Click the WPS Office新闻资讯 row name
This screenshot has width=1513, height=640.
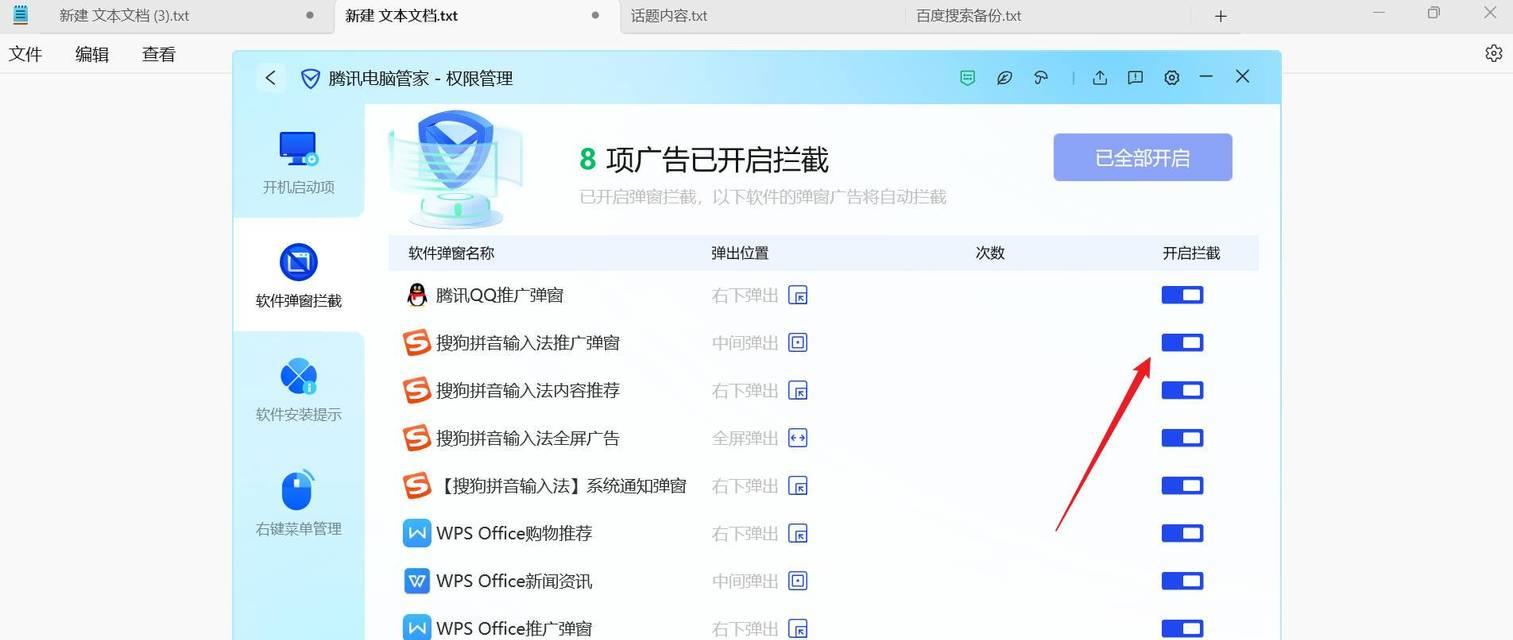click(x=514, y=581)
